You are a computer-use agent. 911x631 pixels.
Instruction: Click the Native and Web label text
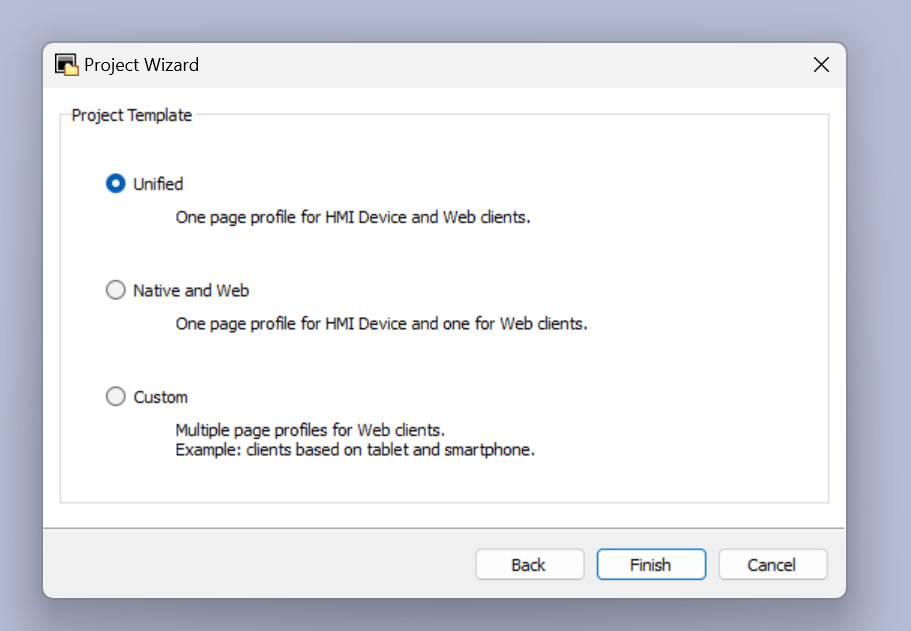point(191,291)
